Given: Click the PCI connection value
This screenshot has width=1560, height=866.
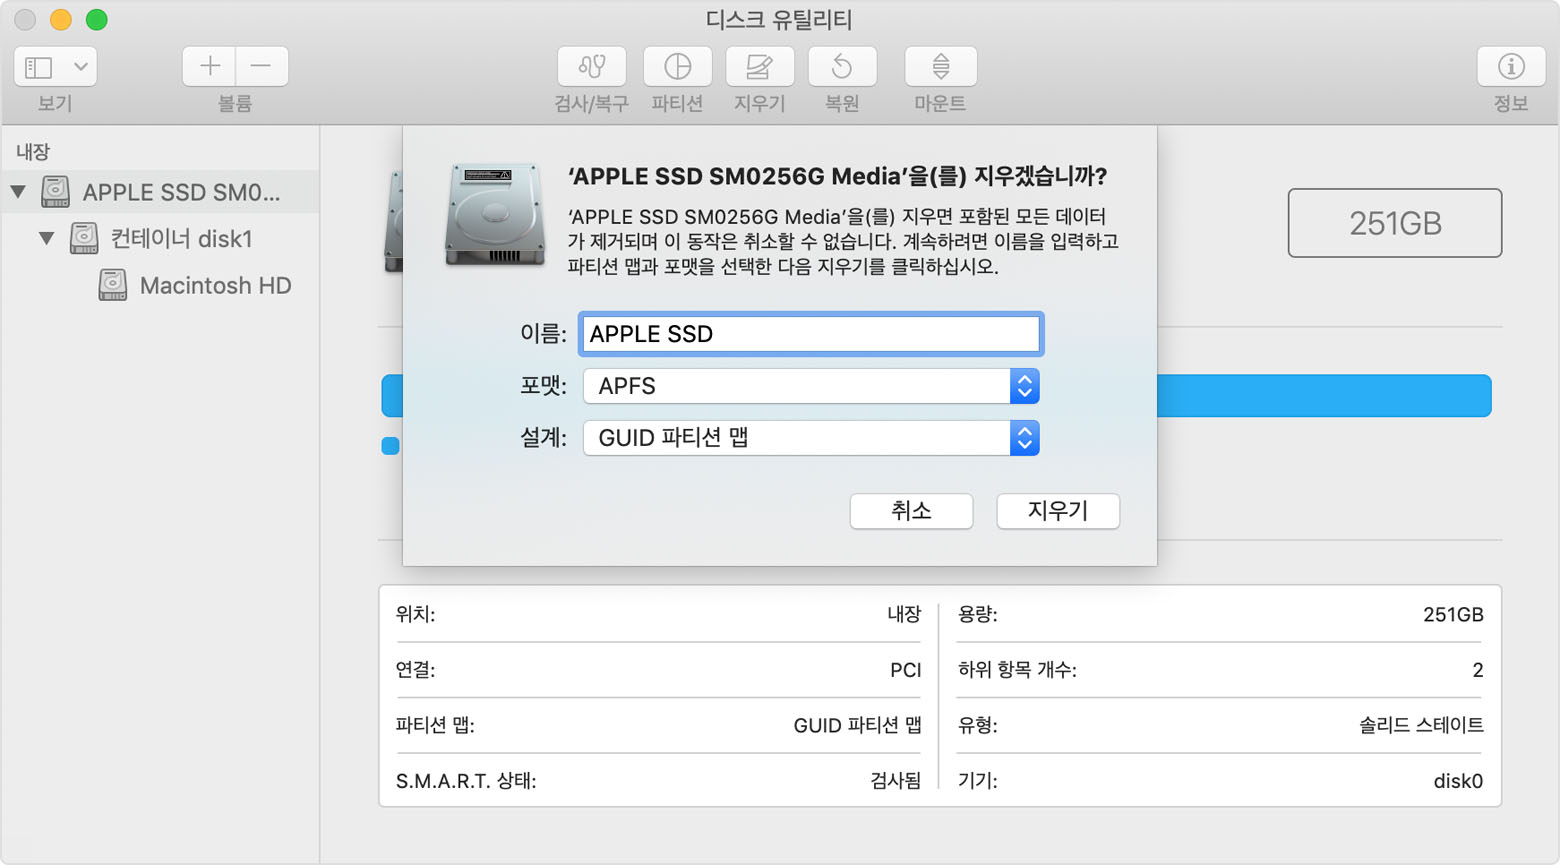Looking at the screenshot, I should 906,670.
